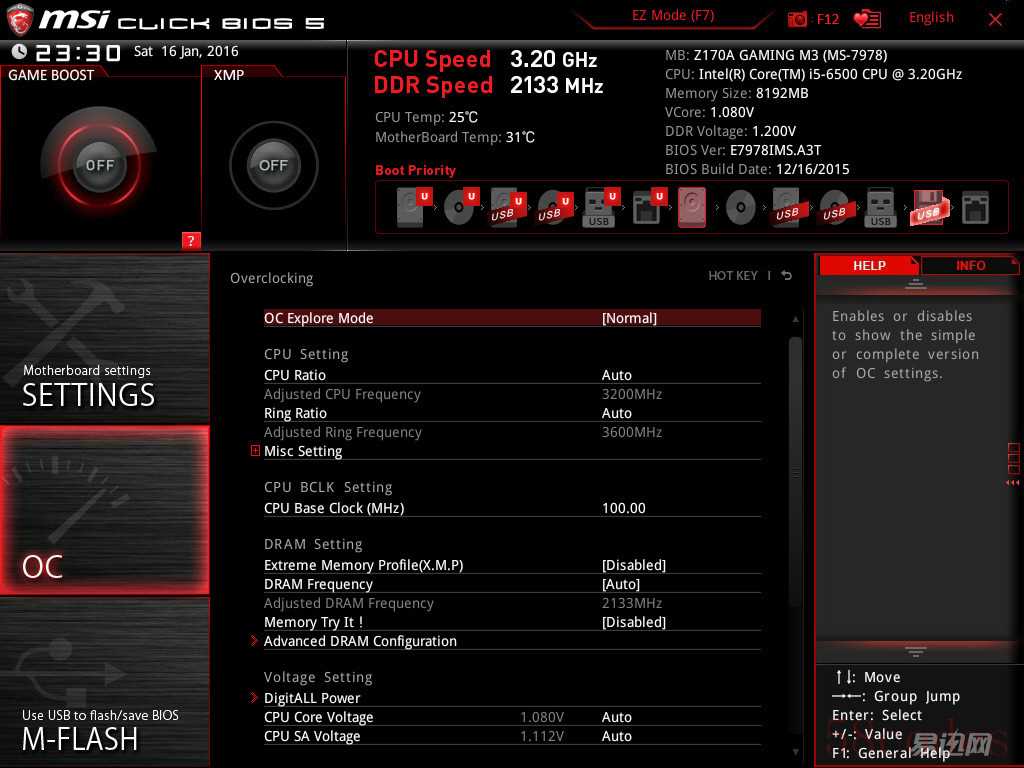Screen dimensions: 1024x768
Task: Change Memory Try It ! [Disabled] value
Action: point(633,622)
